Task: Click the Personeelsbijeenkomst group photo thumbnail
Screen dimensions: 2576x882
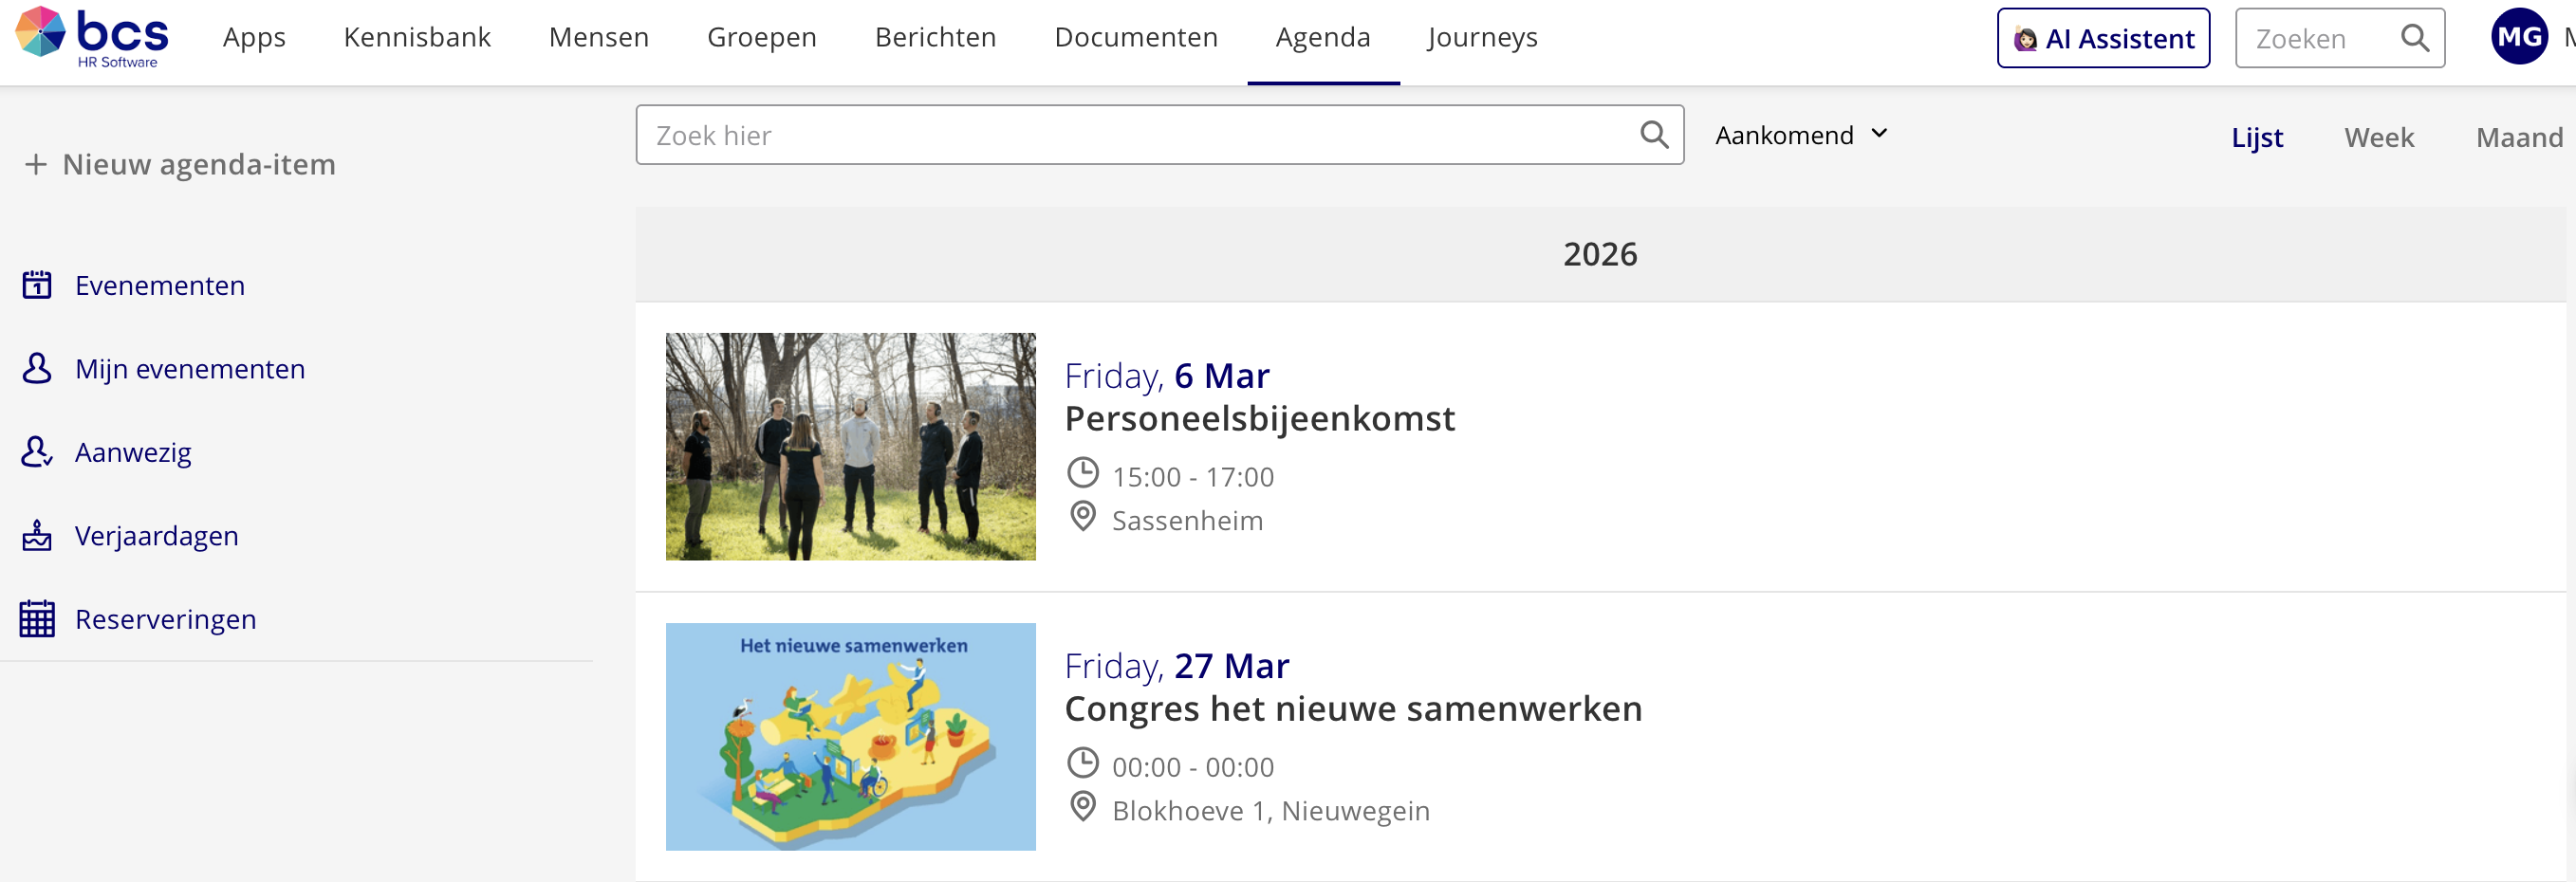Action: (851, 446)
